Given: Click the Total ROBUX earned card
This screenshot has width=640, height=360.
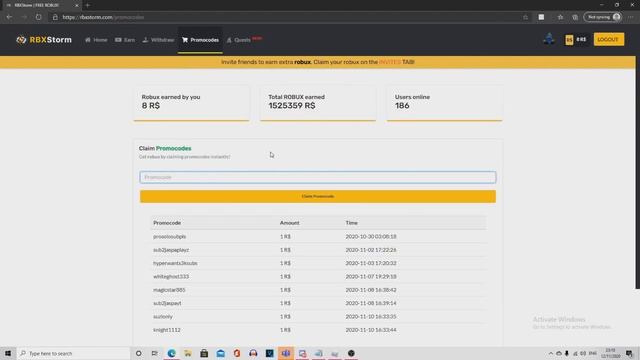Looking at the screenshot, I should coord(318,103).
